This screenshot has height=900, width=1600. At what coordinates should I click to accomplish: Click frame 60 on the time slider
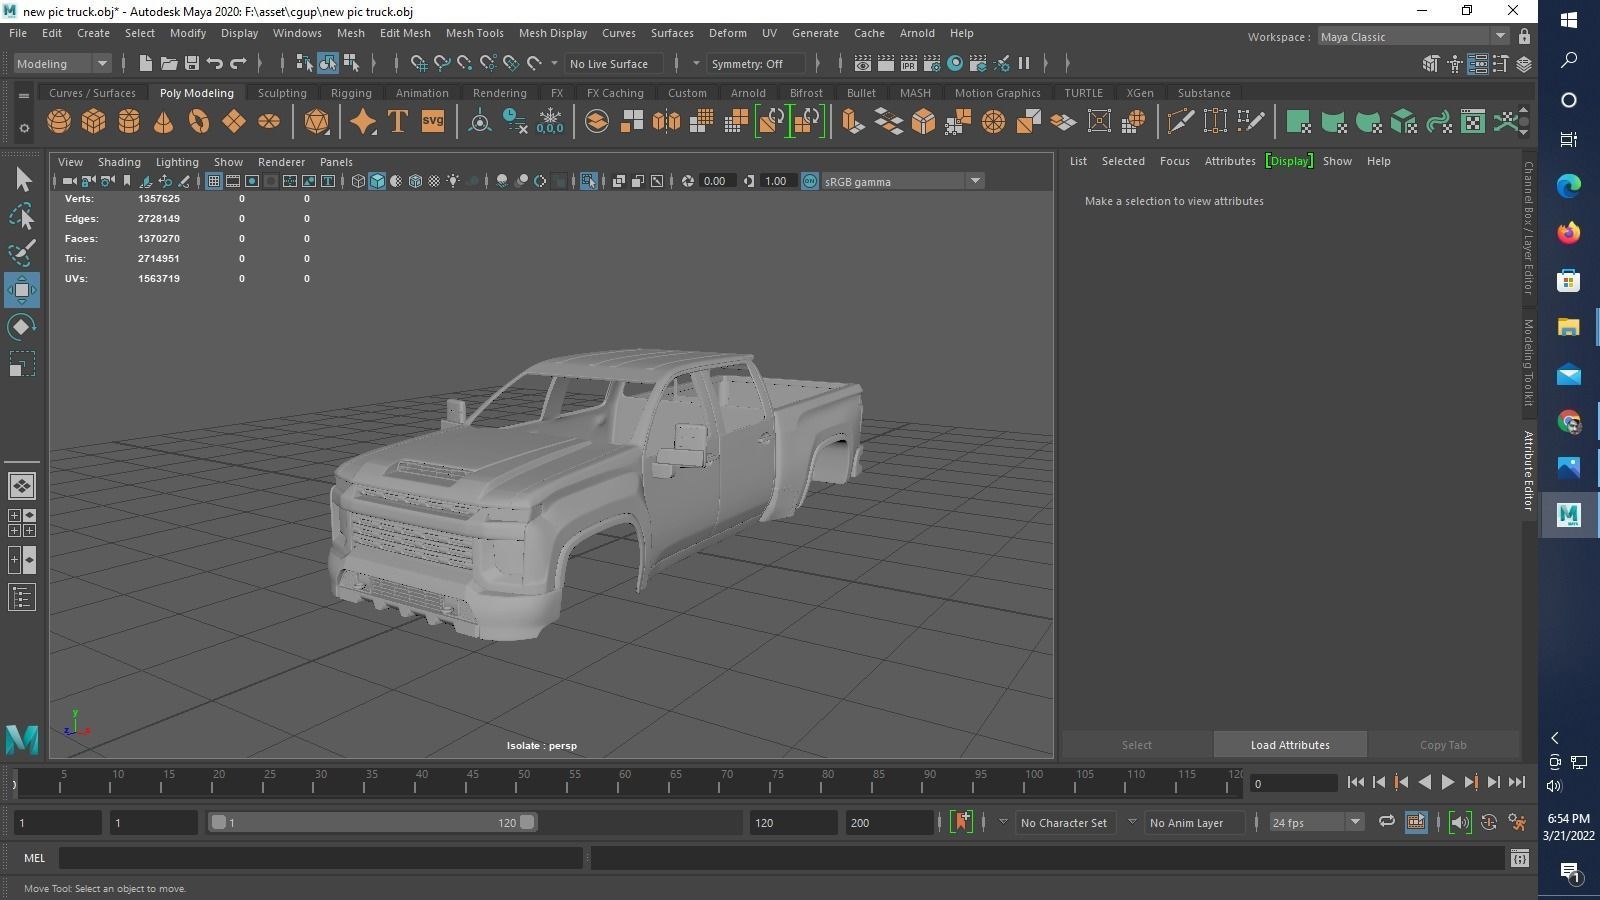625,781
